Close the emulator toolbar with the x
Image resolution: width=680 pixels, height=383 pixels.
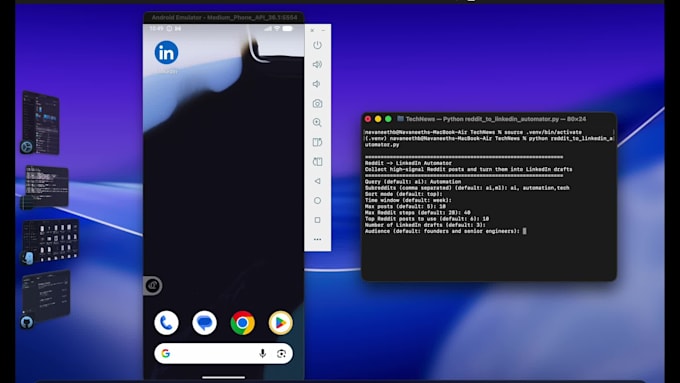[312, 30]
